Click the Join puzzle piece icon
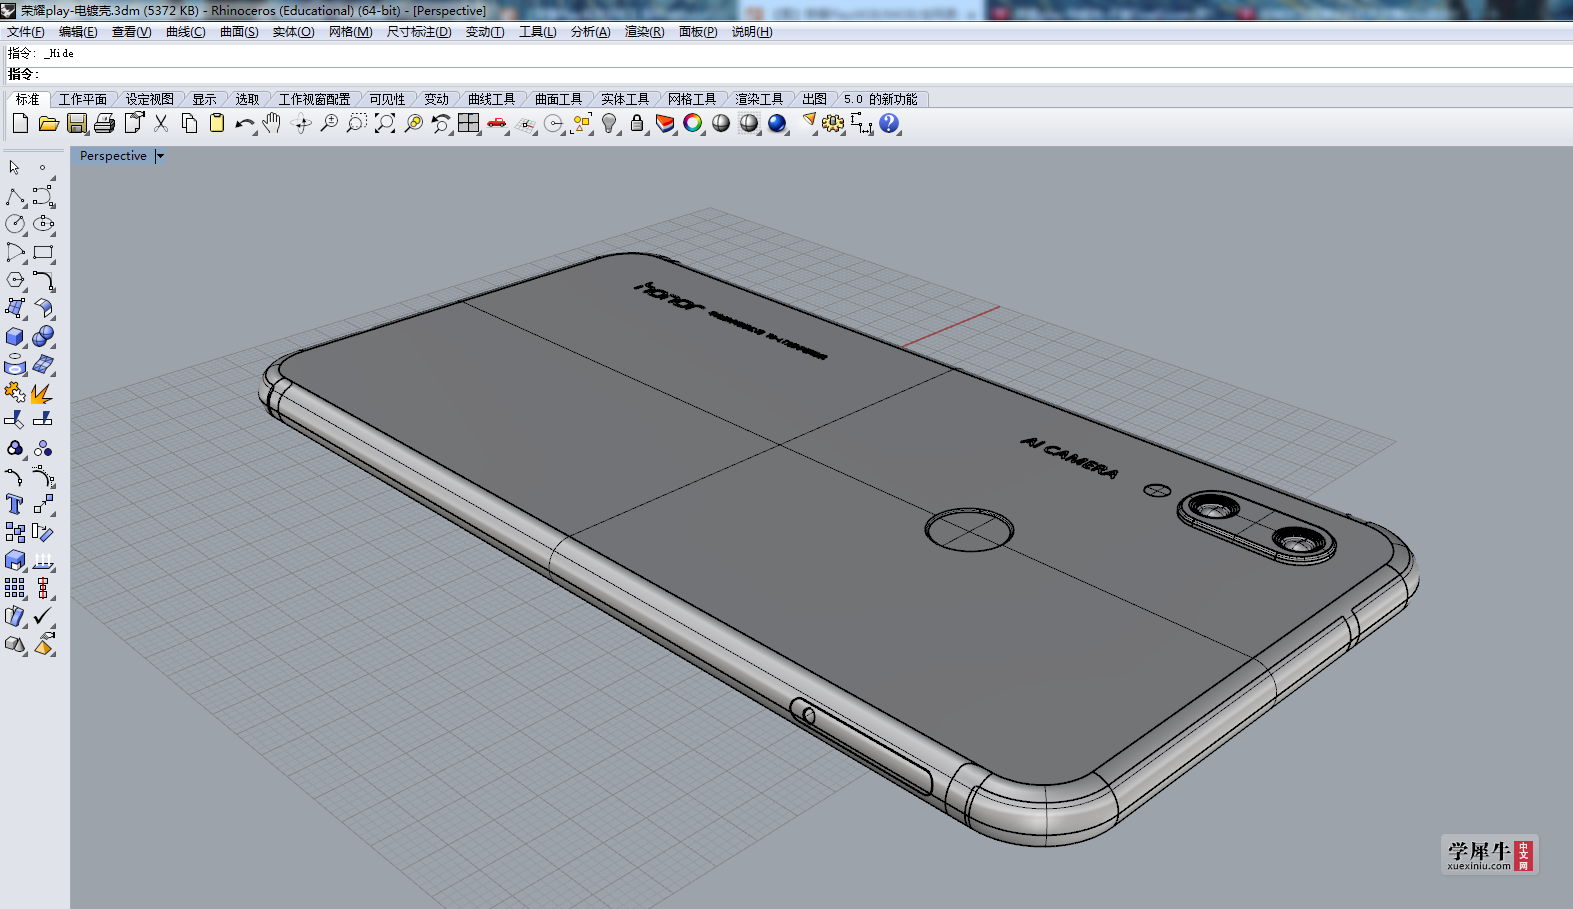The image size is (1573, 909). point(15,392)
